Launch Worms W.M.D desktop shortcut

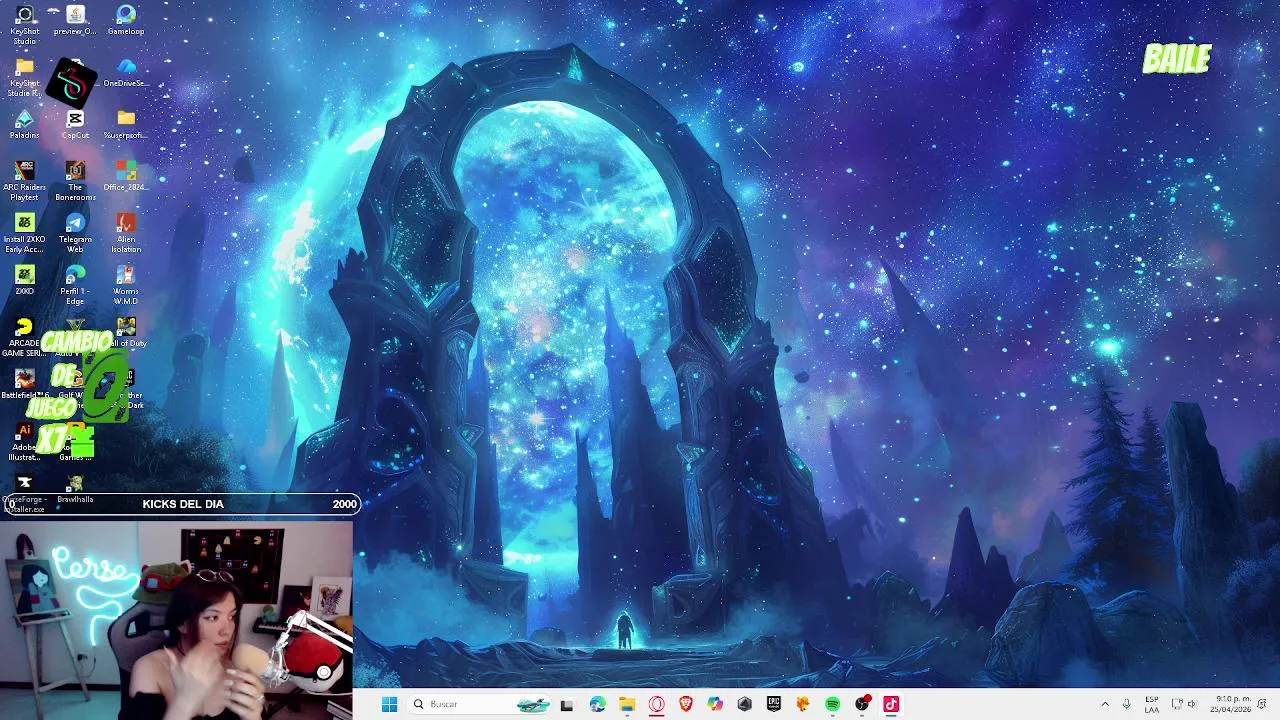[126, 286]
